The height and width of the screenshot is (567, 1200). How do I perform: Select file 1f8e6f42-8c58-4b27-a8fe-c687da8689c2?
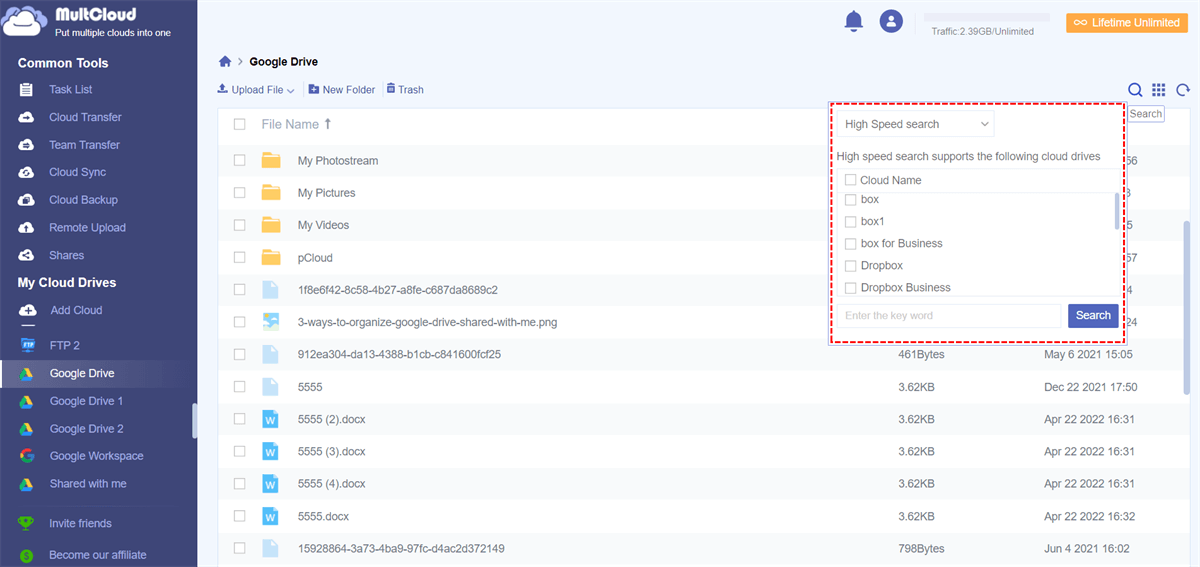[x=398, y=290]
